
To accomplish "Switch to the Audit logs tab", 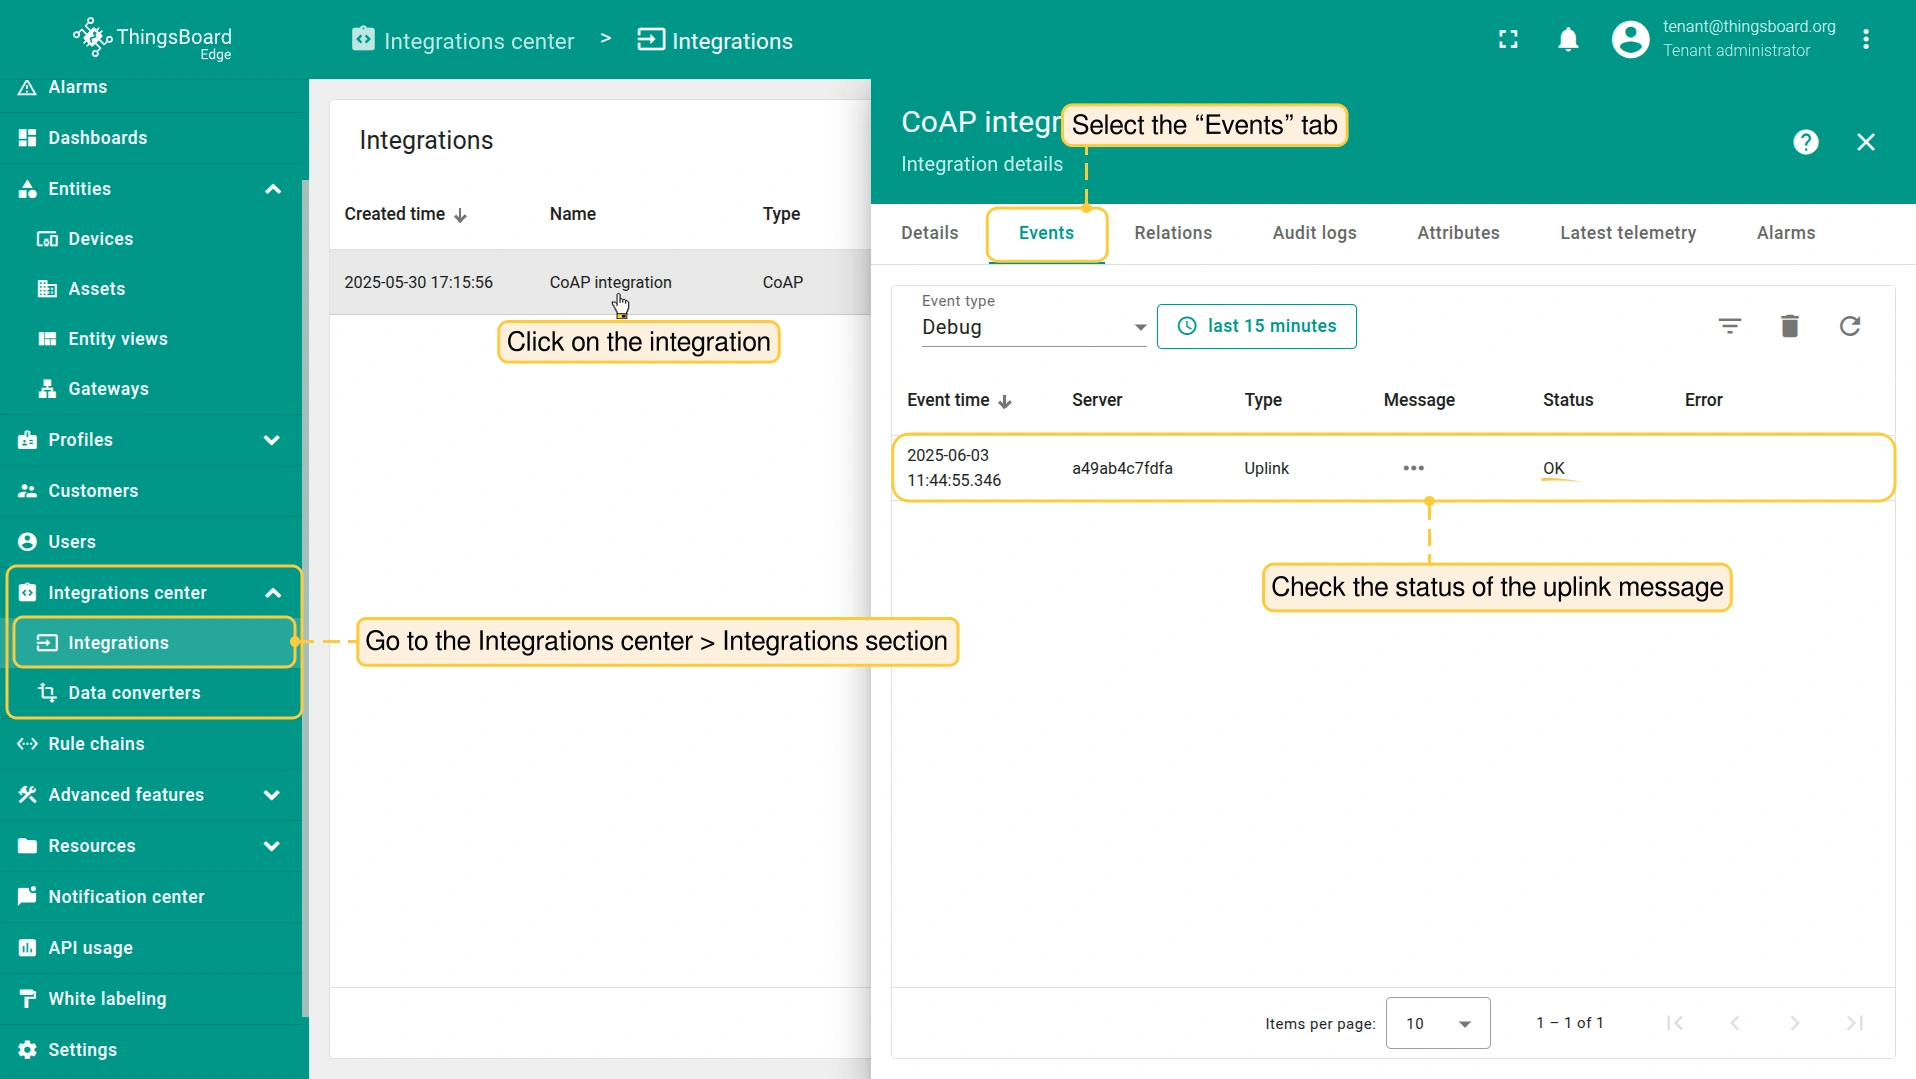I will (x=1314, y=233).
